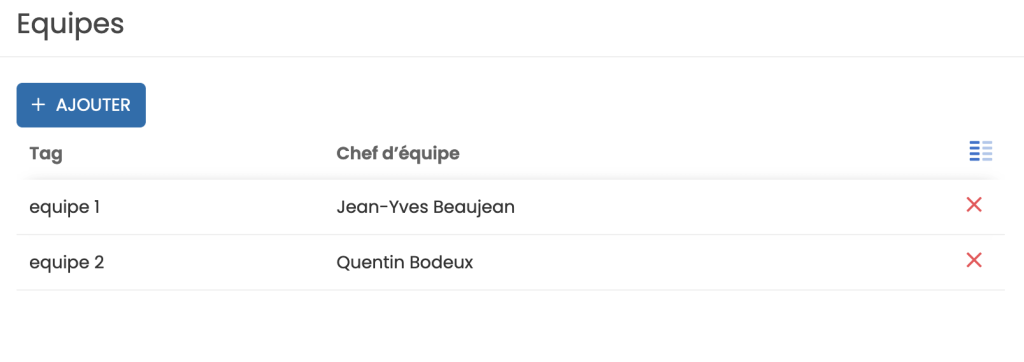The image size is (1024, 362).
Task: Sort by the Chef d'équipe column header
Action: click(x=398, y=154)
